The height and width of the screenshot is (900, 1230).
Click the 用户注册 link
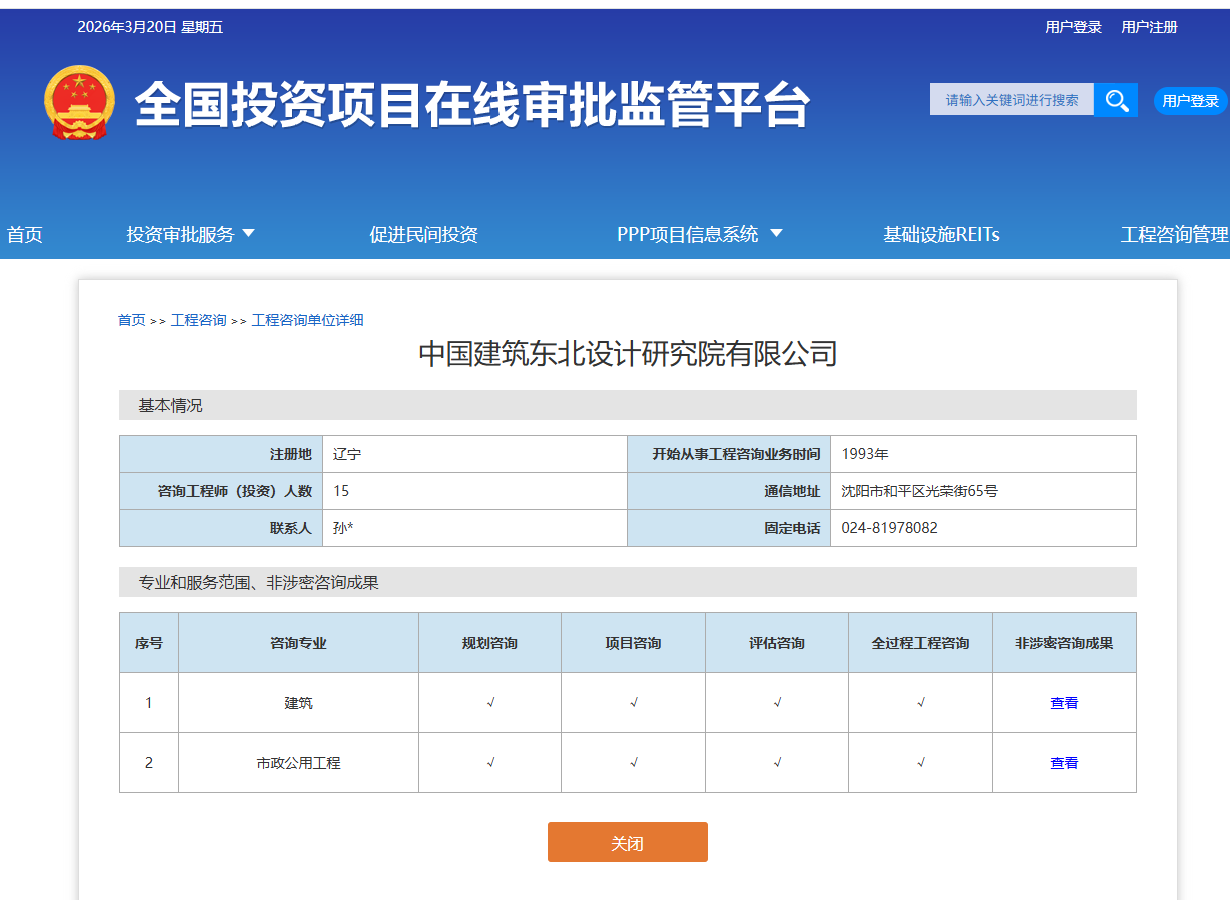pyautogui.click(x=1148, y=26)
